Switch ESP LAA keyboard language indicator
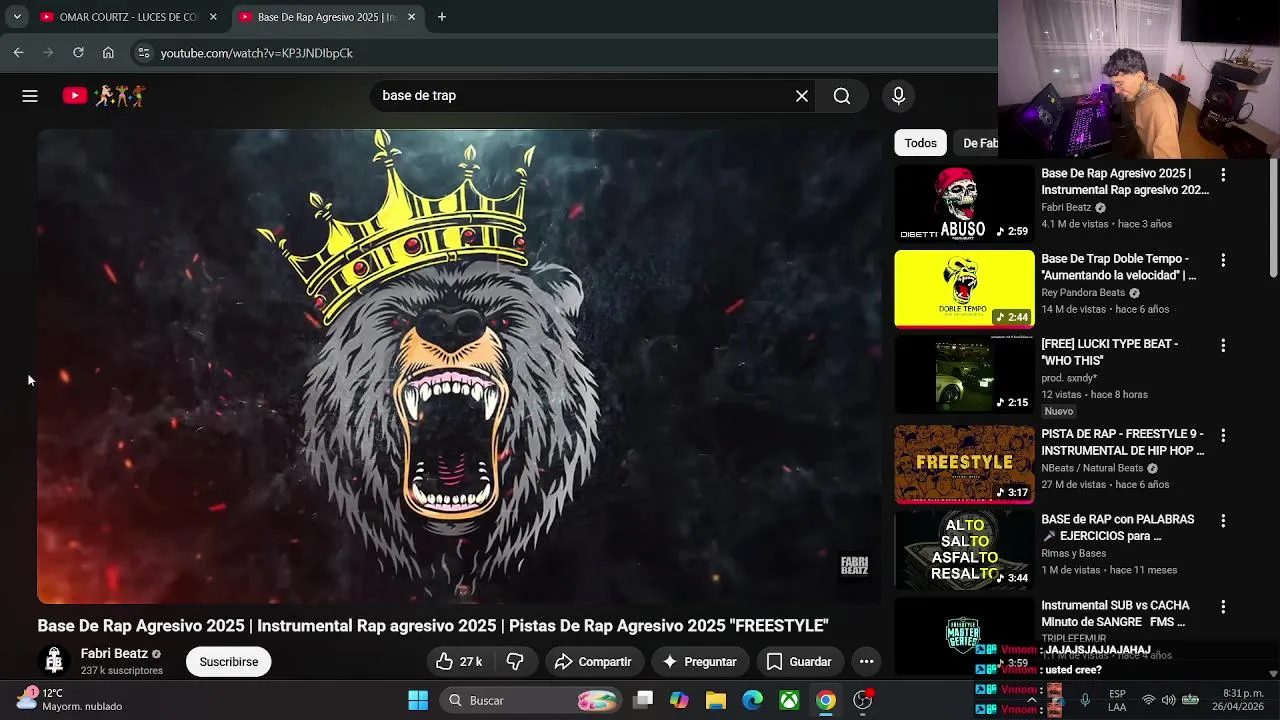1280x720 pixels. [x=1117, y=700]
